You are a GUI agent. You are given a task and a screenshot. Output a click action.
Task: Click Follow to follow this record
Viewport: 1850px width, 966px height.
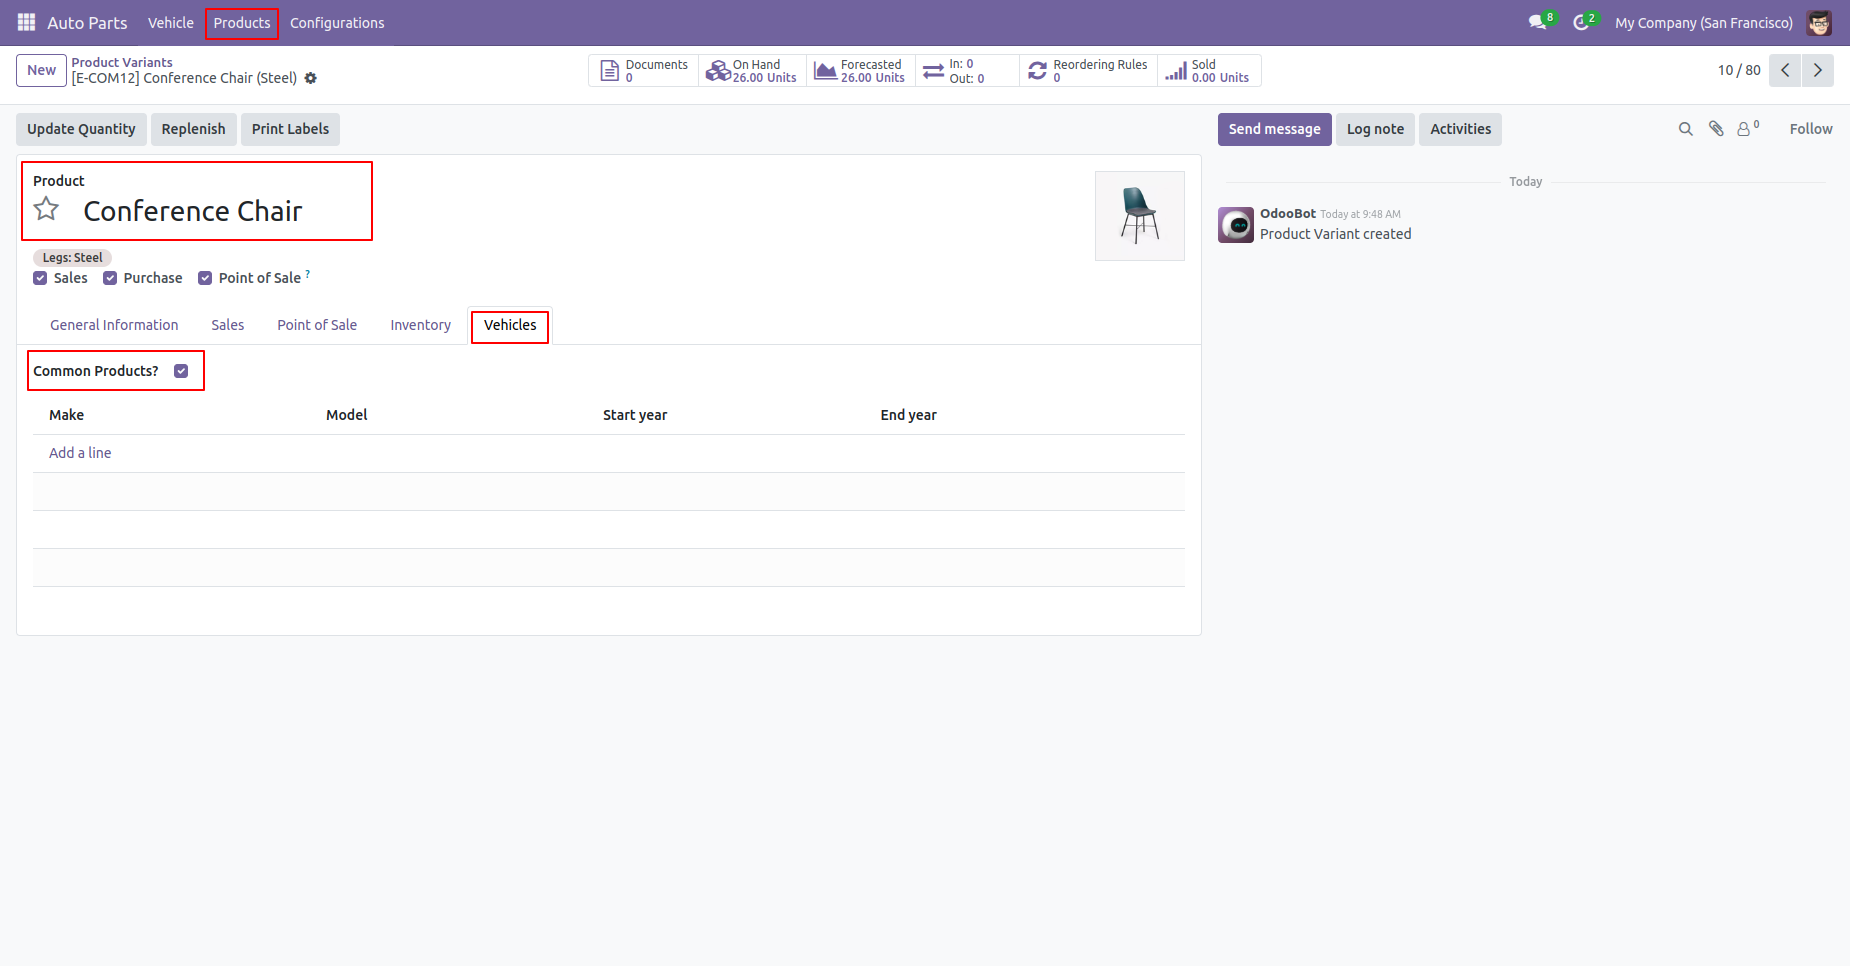pos(1811,129)
